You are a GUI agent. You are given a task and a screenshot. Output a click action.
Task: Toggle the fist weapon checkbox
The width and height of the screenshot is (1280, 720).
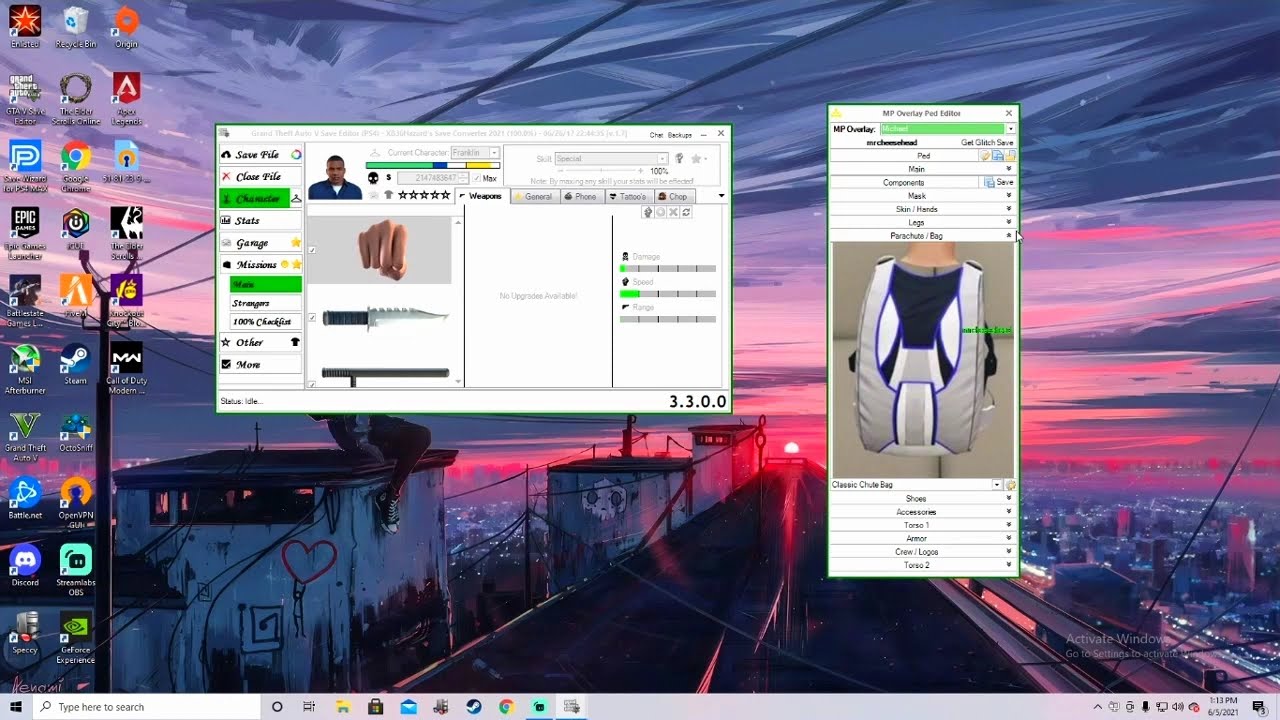tap(312, 250)
